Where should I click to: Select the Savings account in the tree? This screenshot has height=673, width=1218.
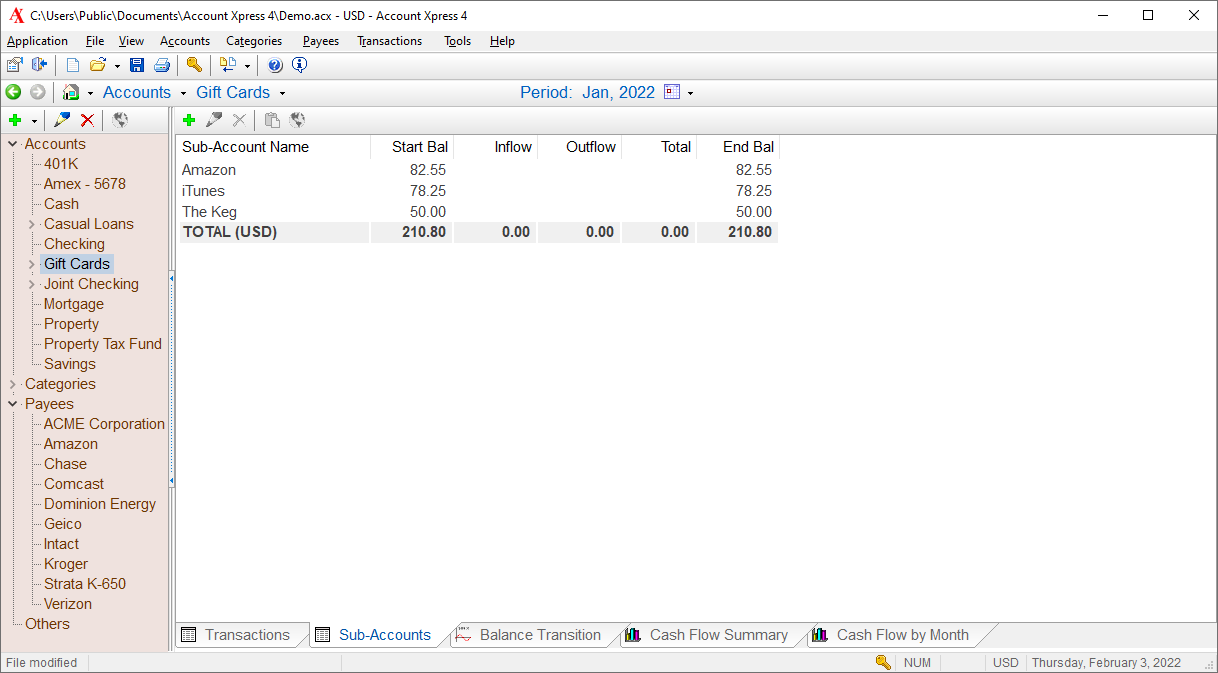tap(70, 364)
